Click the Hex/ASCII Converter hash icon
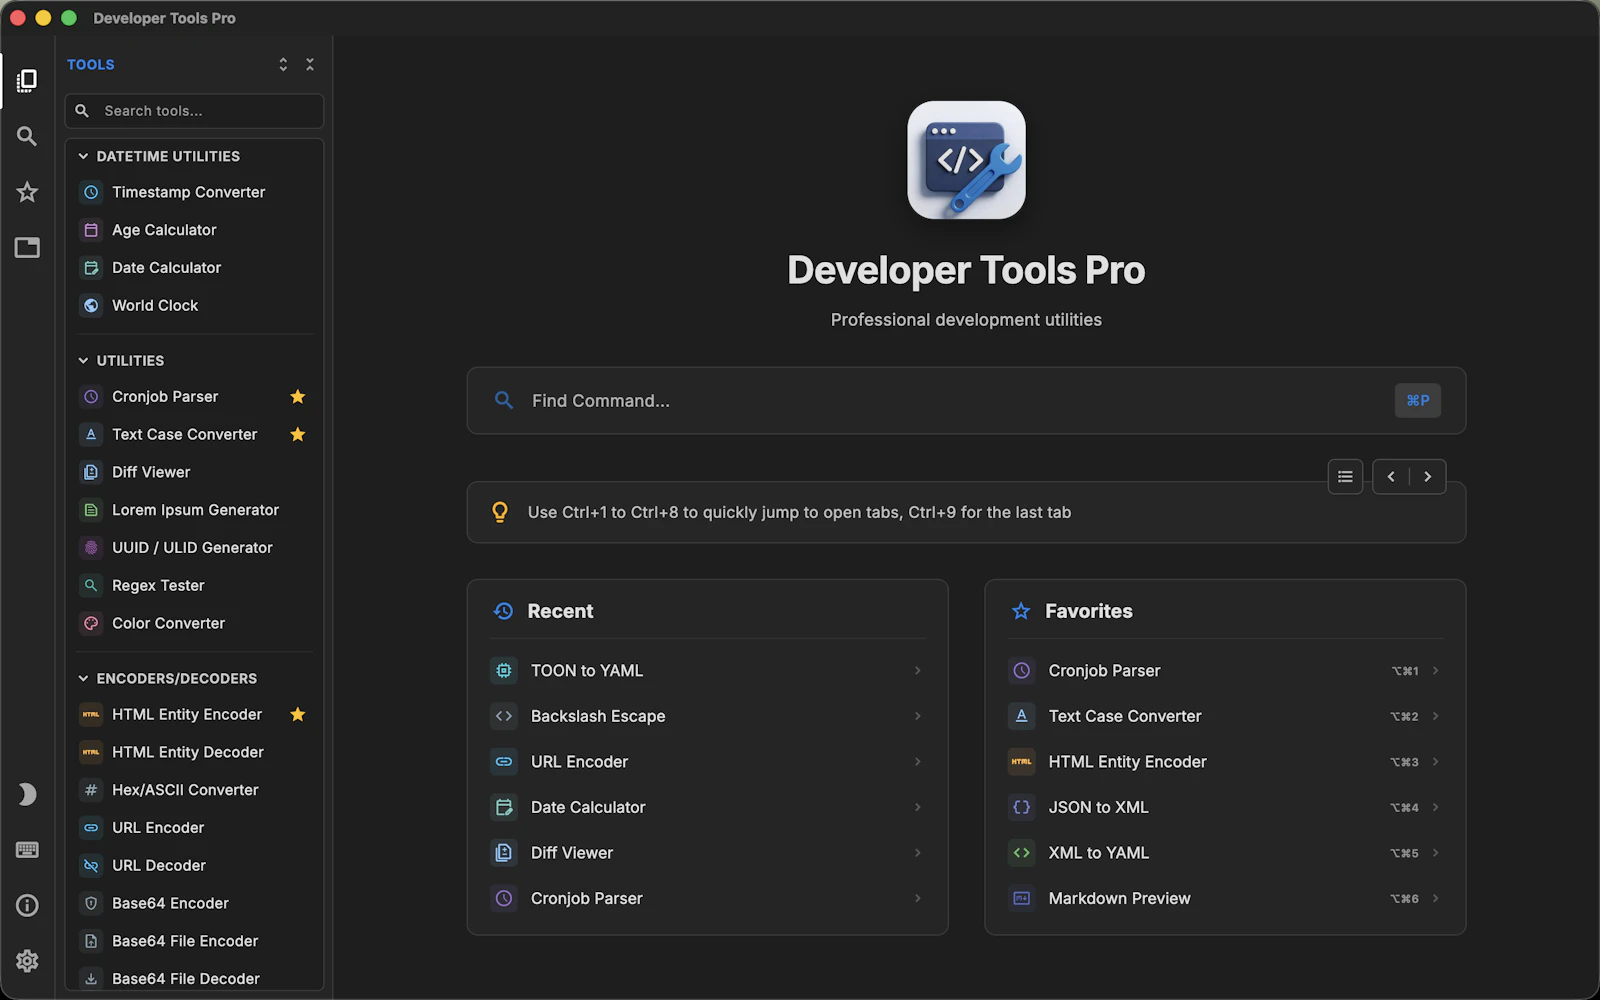This screenshot has width=1600, height=1000. 91,790
